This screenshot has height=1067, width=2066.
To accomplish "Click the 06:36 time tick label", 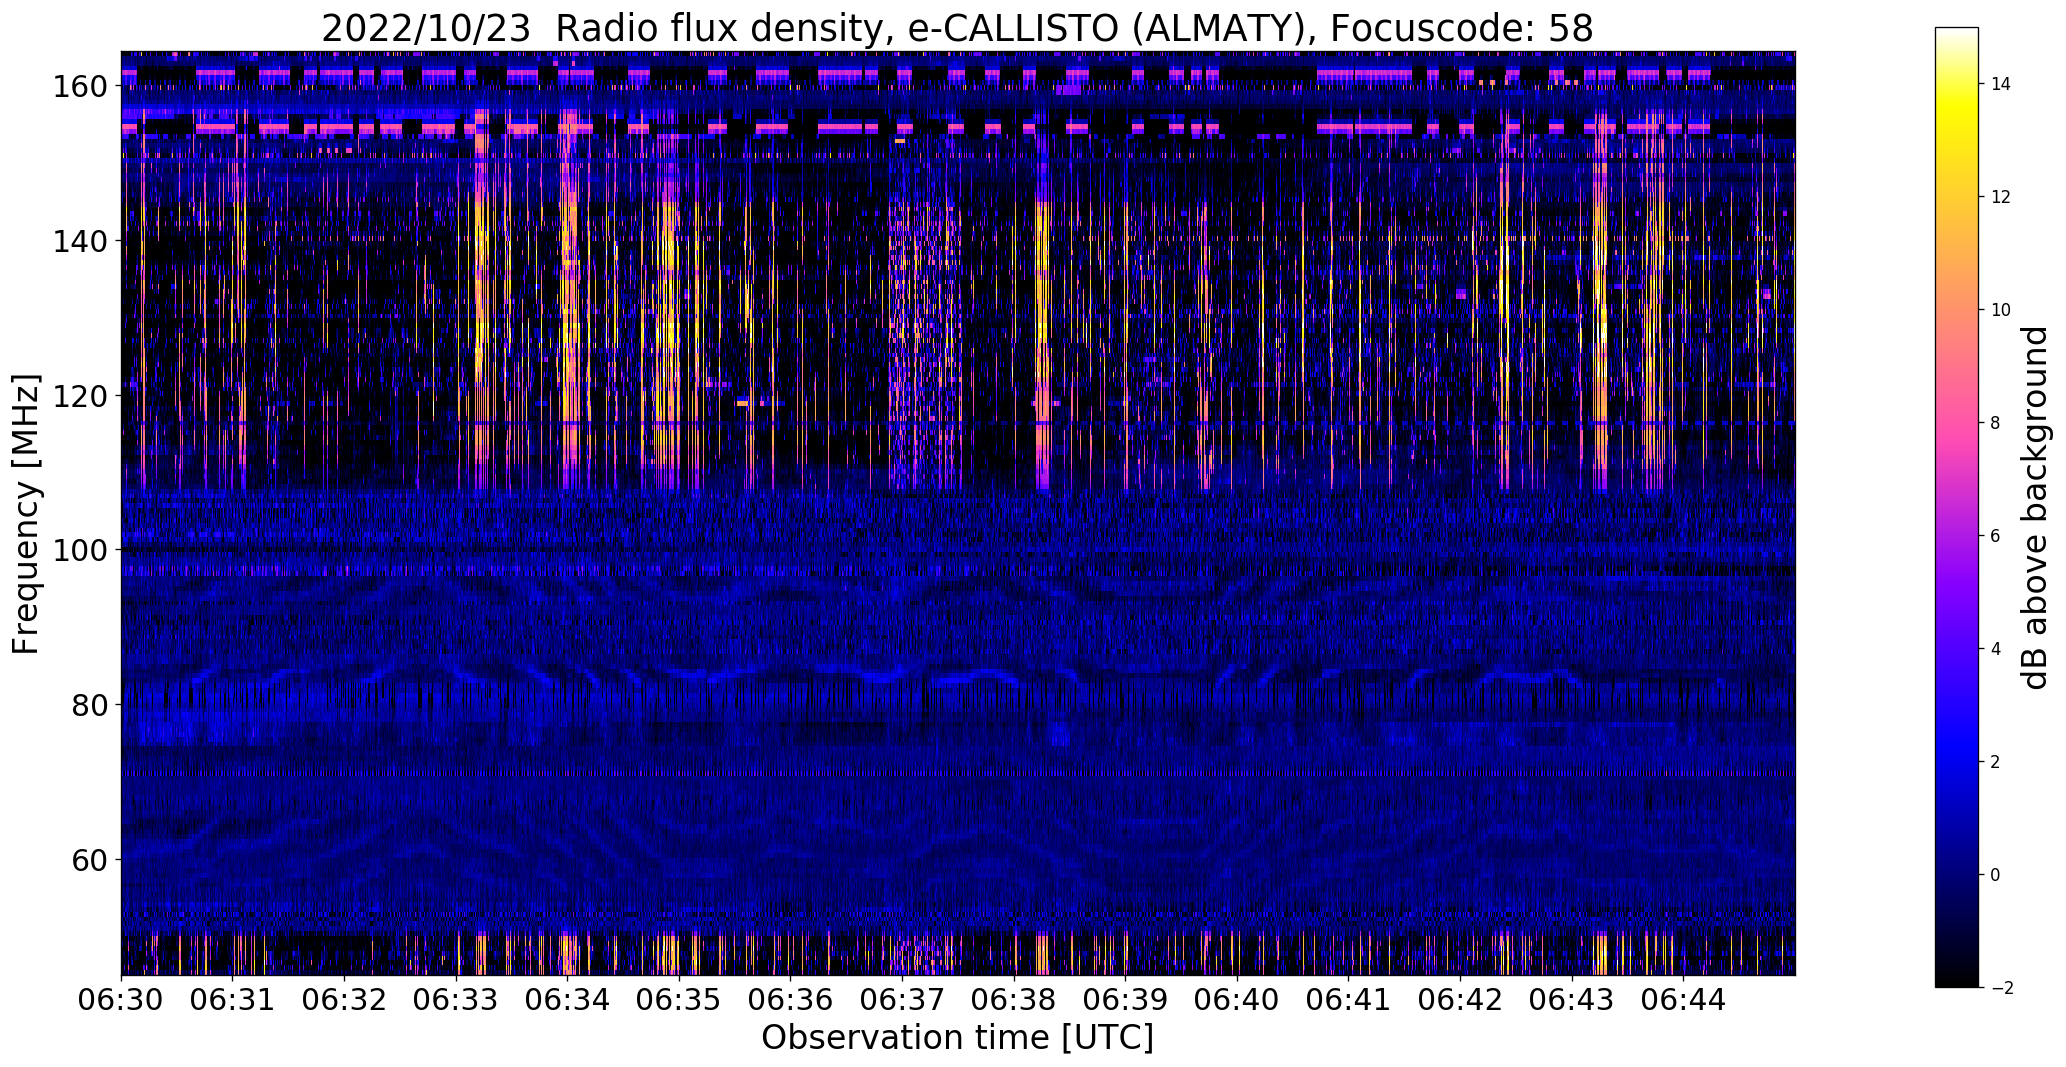I will click(x=790, y=1000).
